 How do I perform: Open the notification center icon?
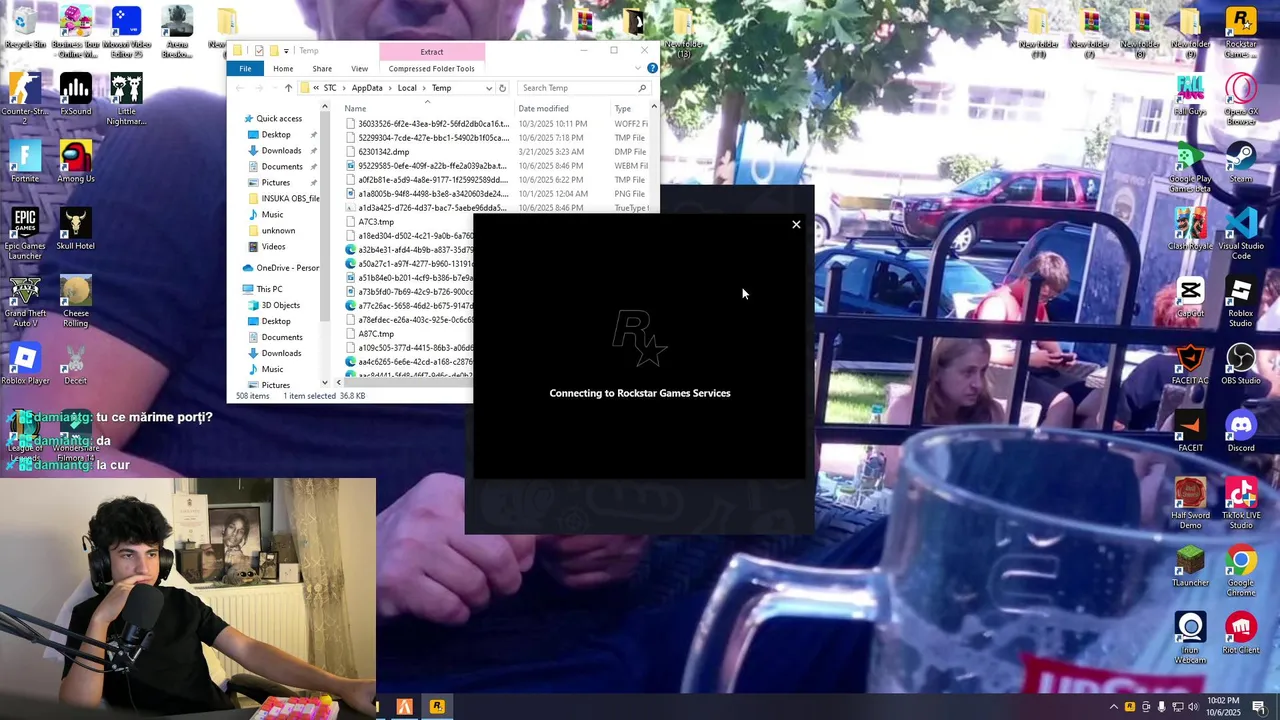tap(1259, 707)
